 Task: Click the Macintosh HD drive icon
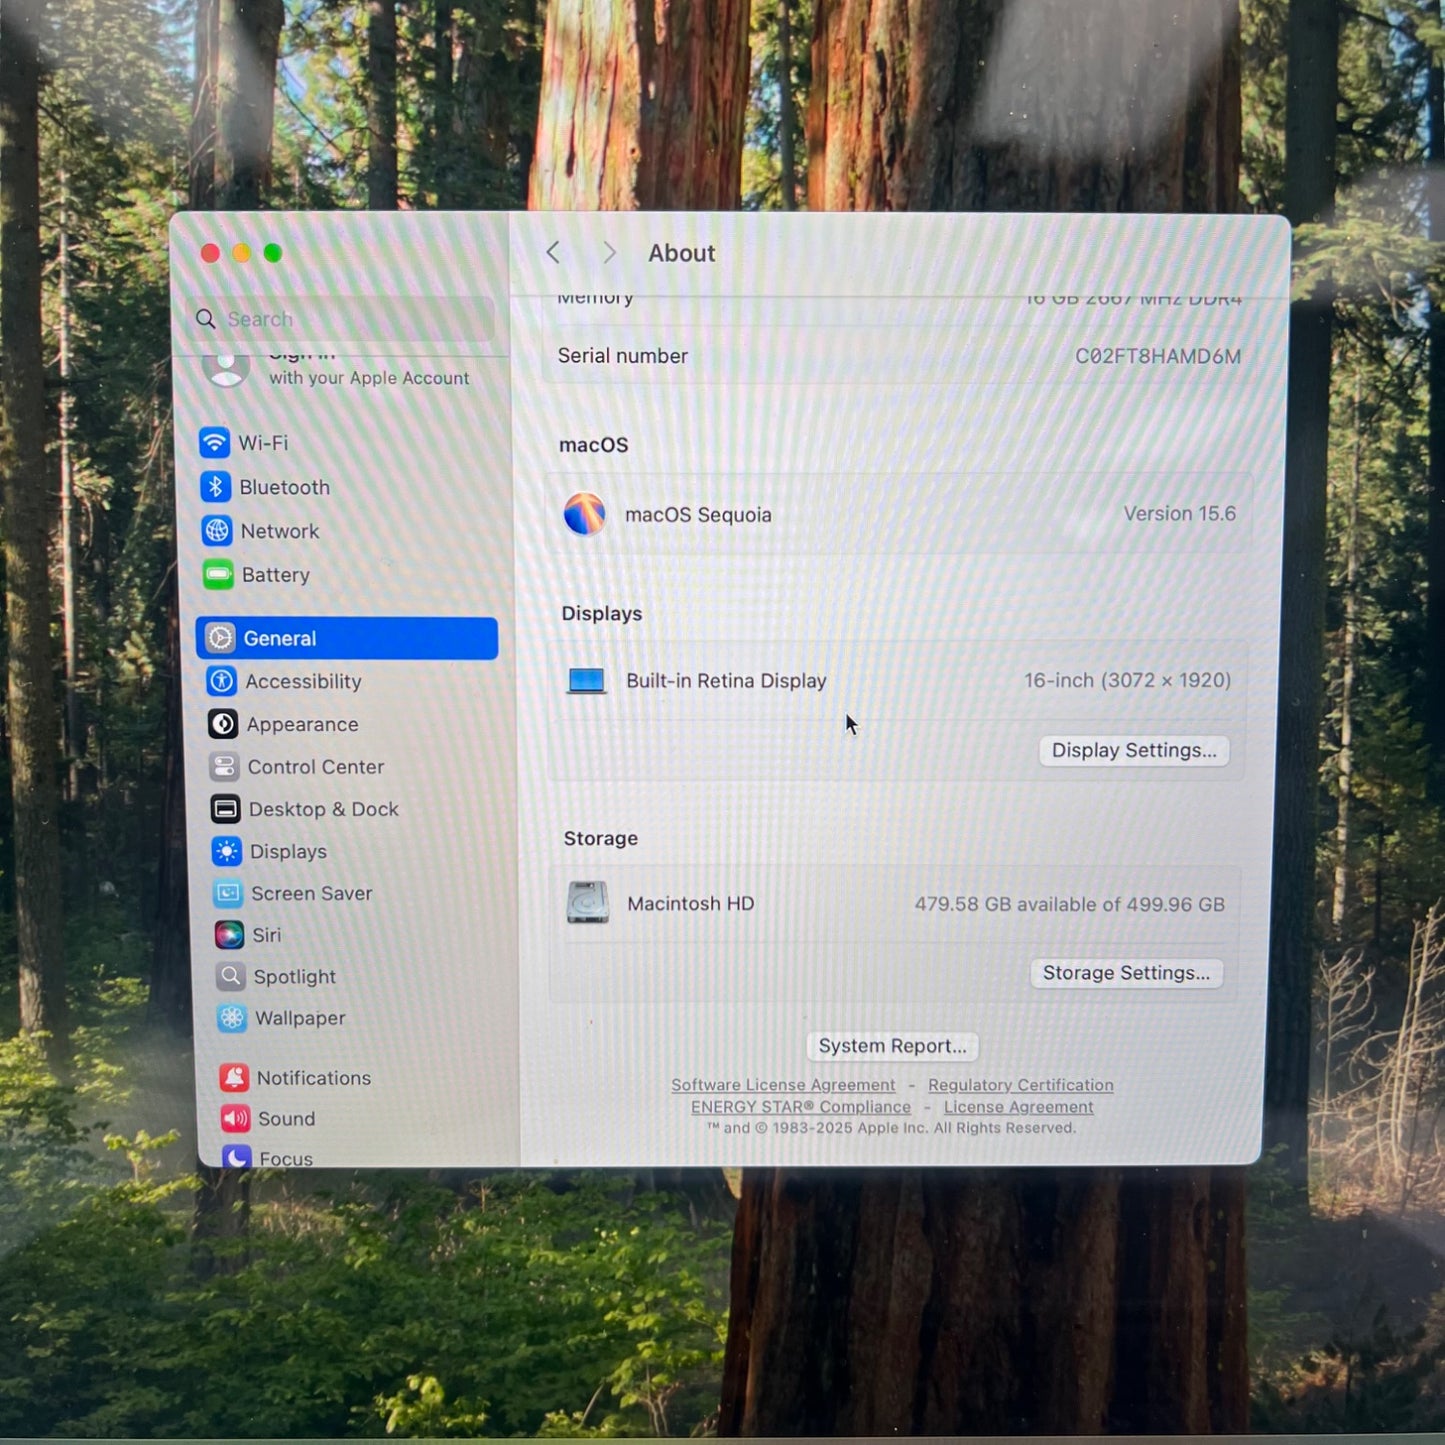(588, 903)
